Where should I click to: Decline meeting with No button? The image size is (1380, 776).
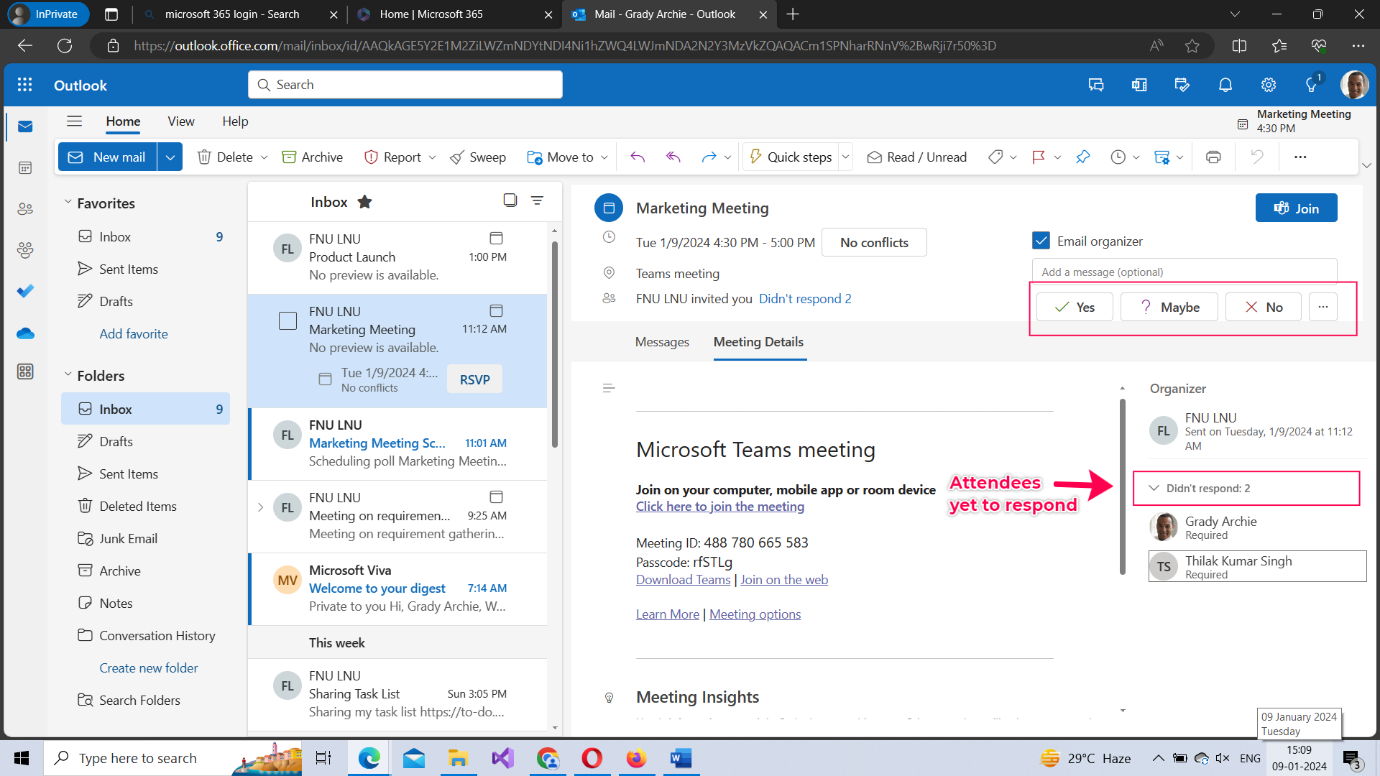1263,307
